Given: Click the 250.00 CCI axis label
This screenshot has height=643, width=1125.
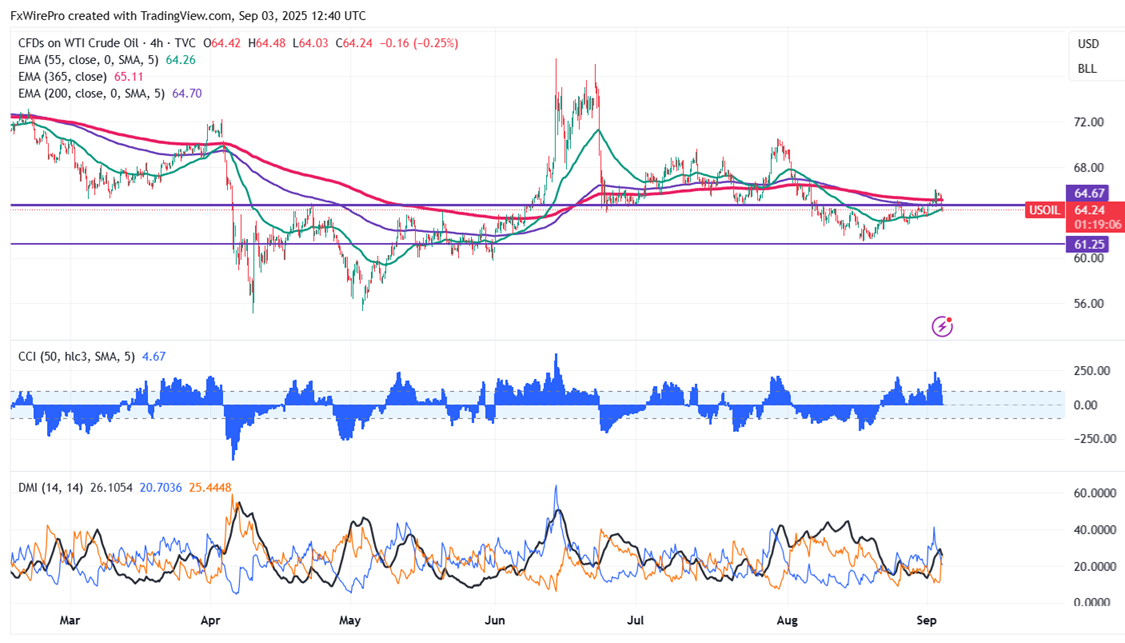Looking at the screenshot, I should pyautogui.click(x=1092, y=371).
